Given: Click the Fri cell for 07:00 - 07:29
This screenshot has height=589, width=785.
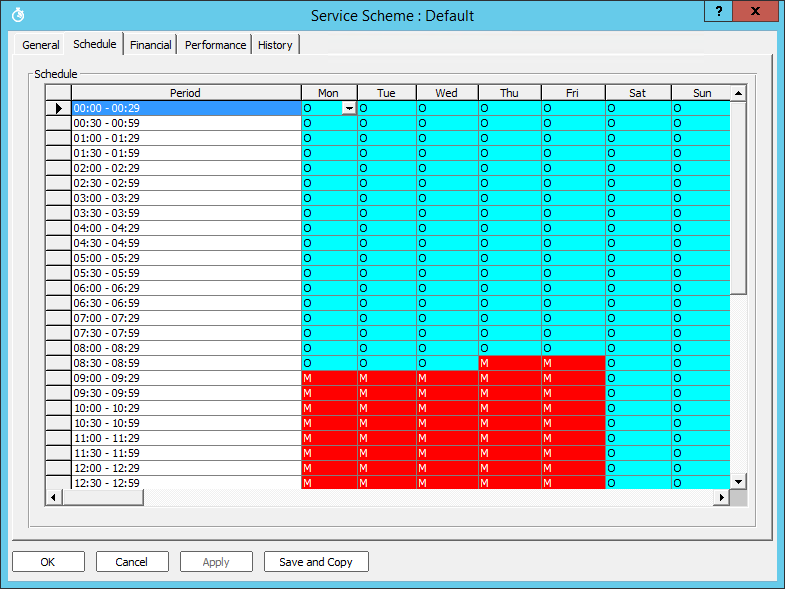Looking at the screenshot, I should pyautogui.click(x=573, y=318).
